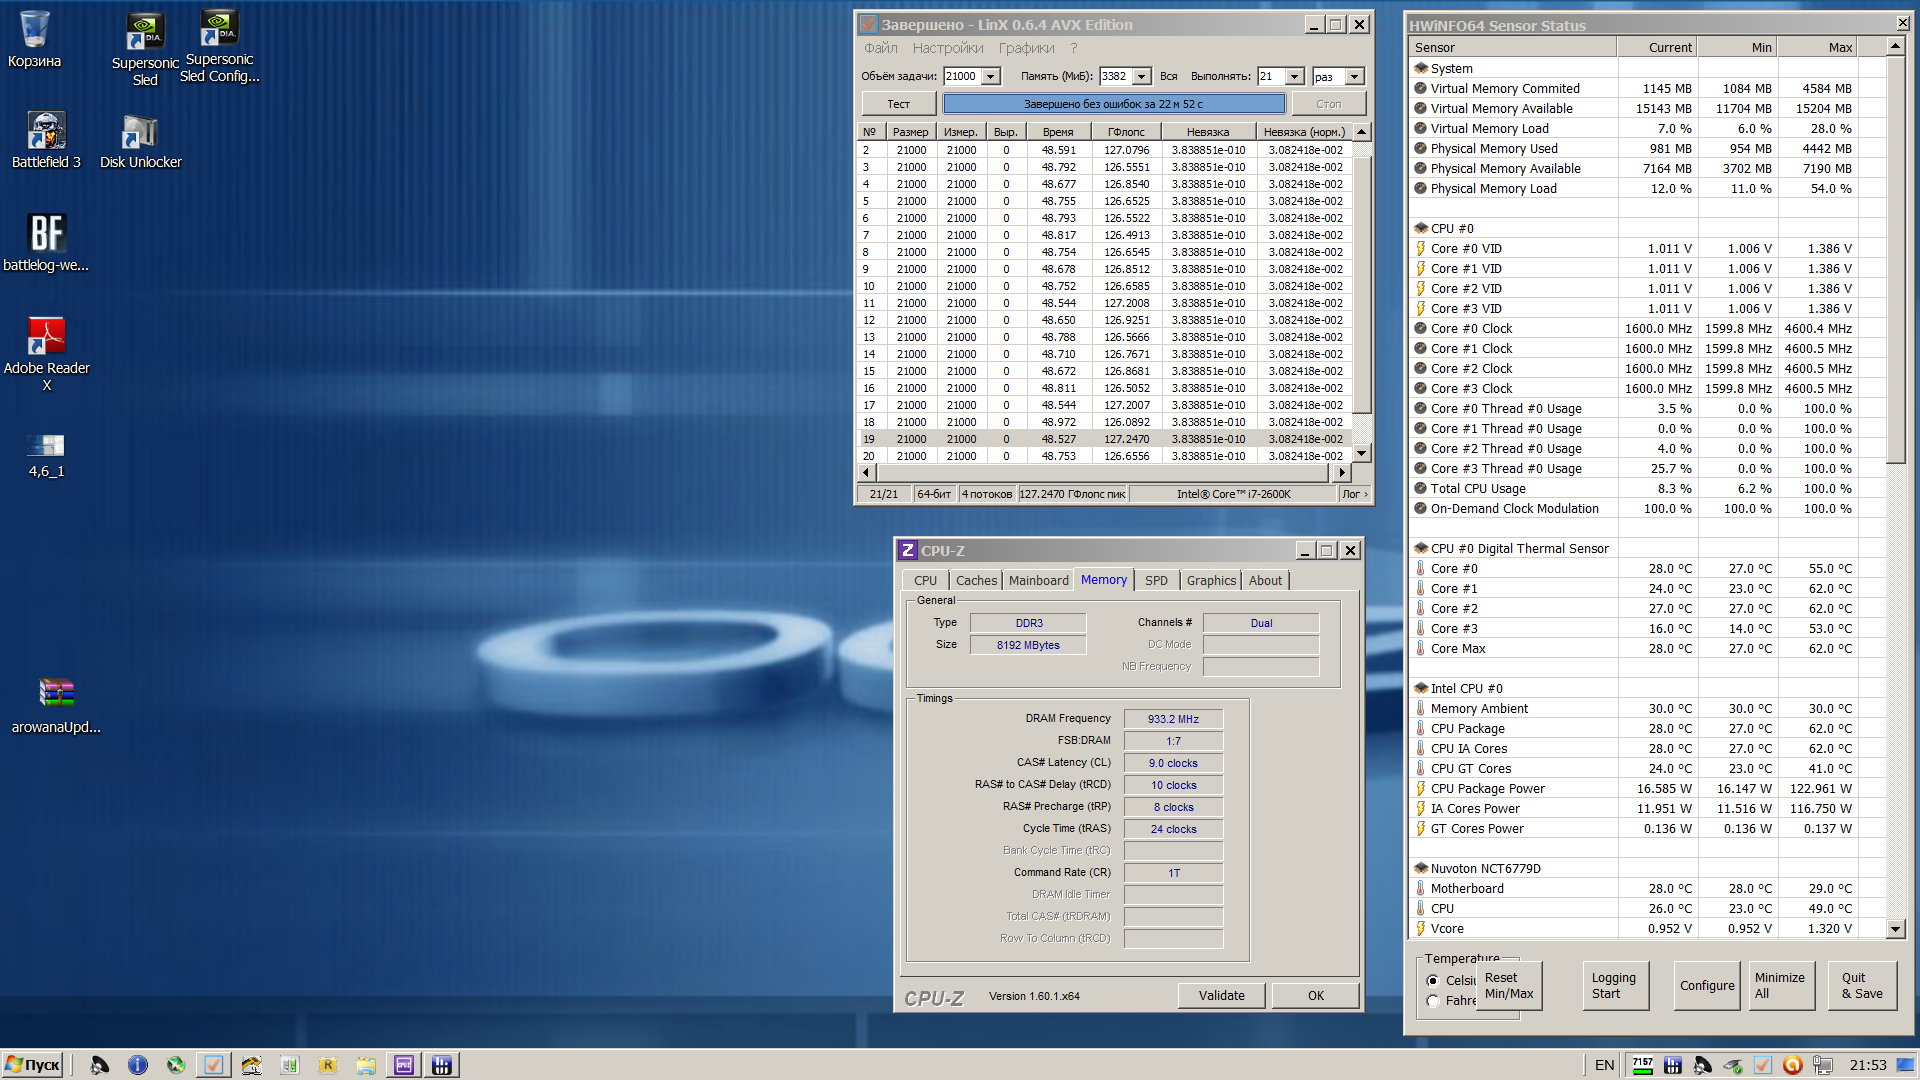Open the Supersonic Sled Config desktop shortcut
The image size is (1920, 1080).
(220, 47)
